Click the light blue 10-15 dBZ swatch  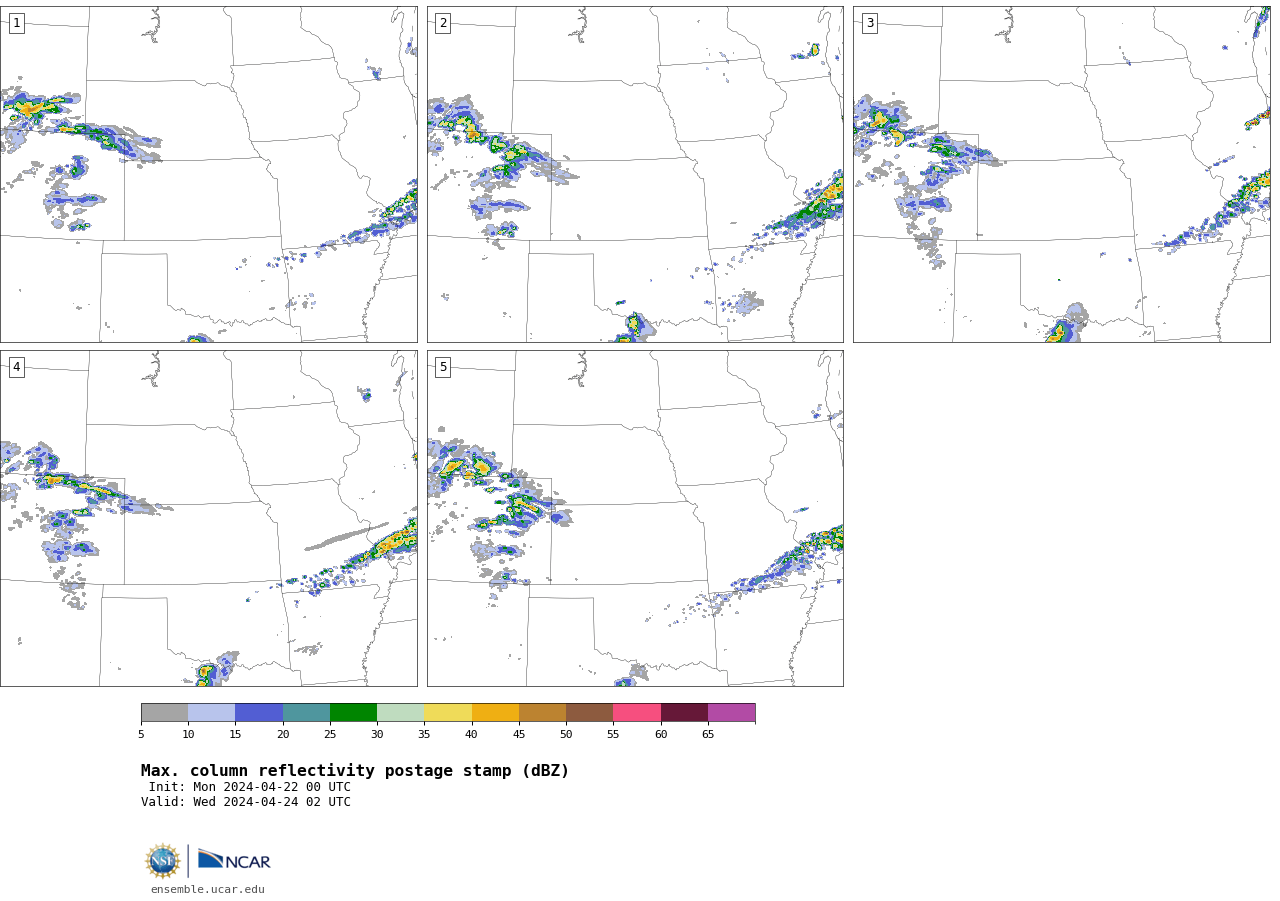point(211,713)
